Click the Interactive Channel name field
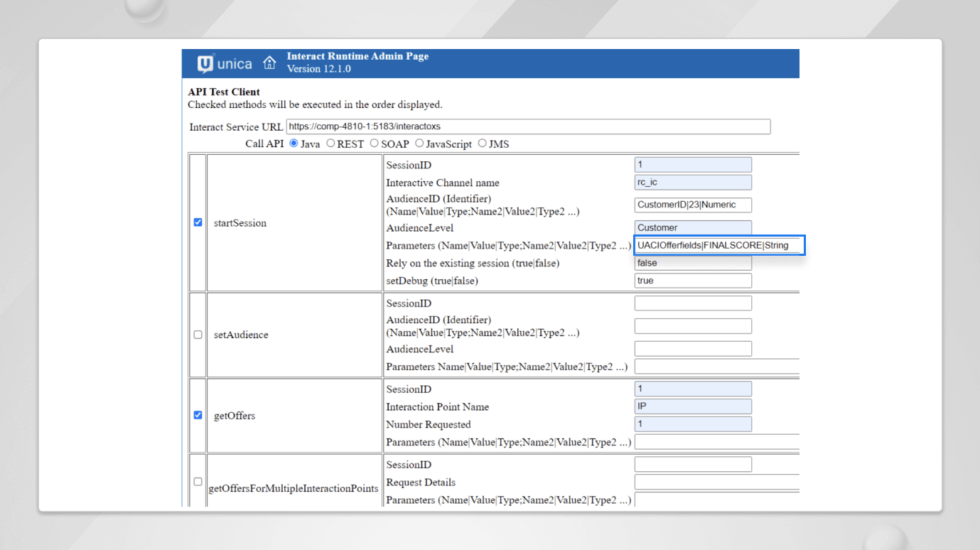980x550 pixels. click(x=693, y=182)
